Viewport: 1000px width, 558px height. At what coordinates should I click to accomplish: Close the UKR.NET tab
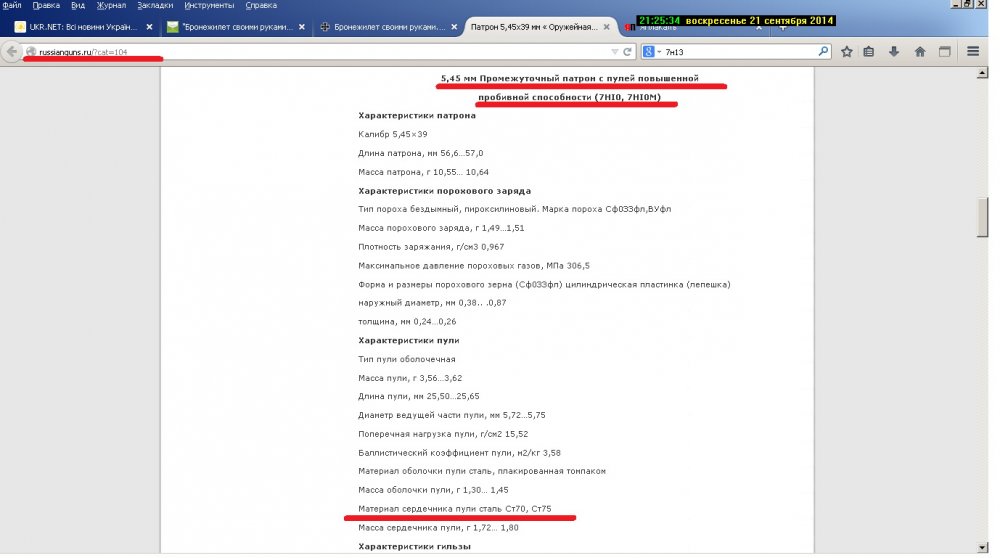149,27
